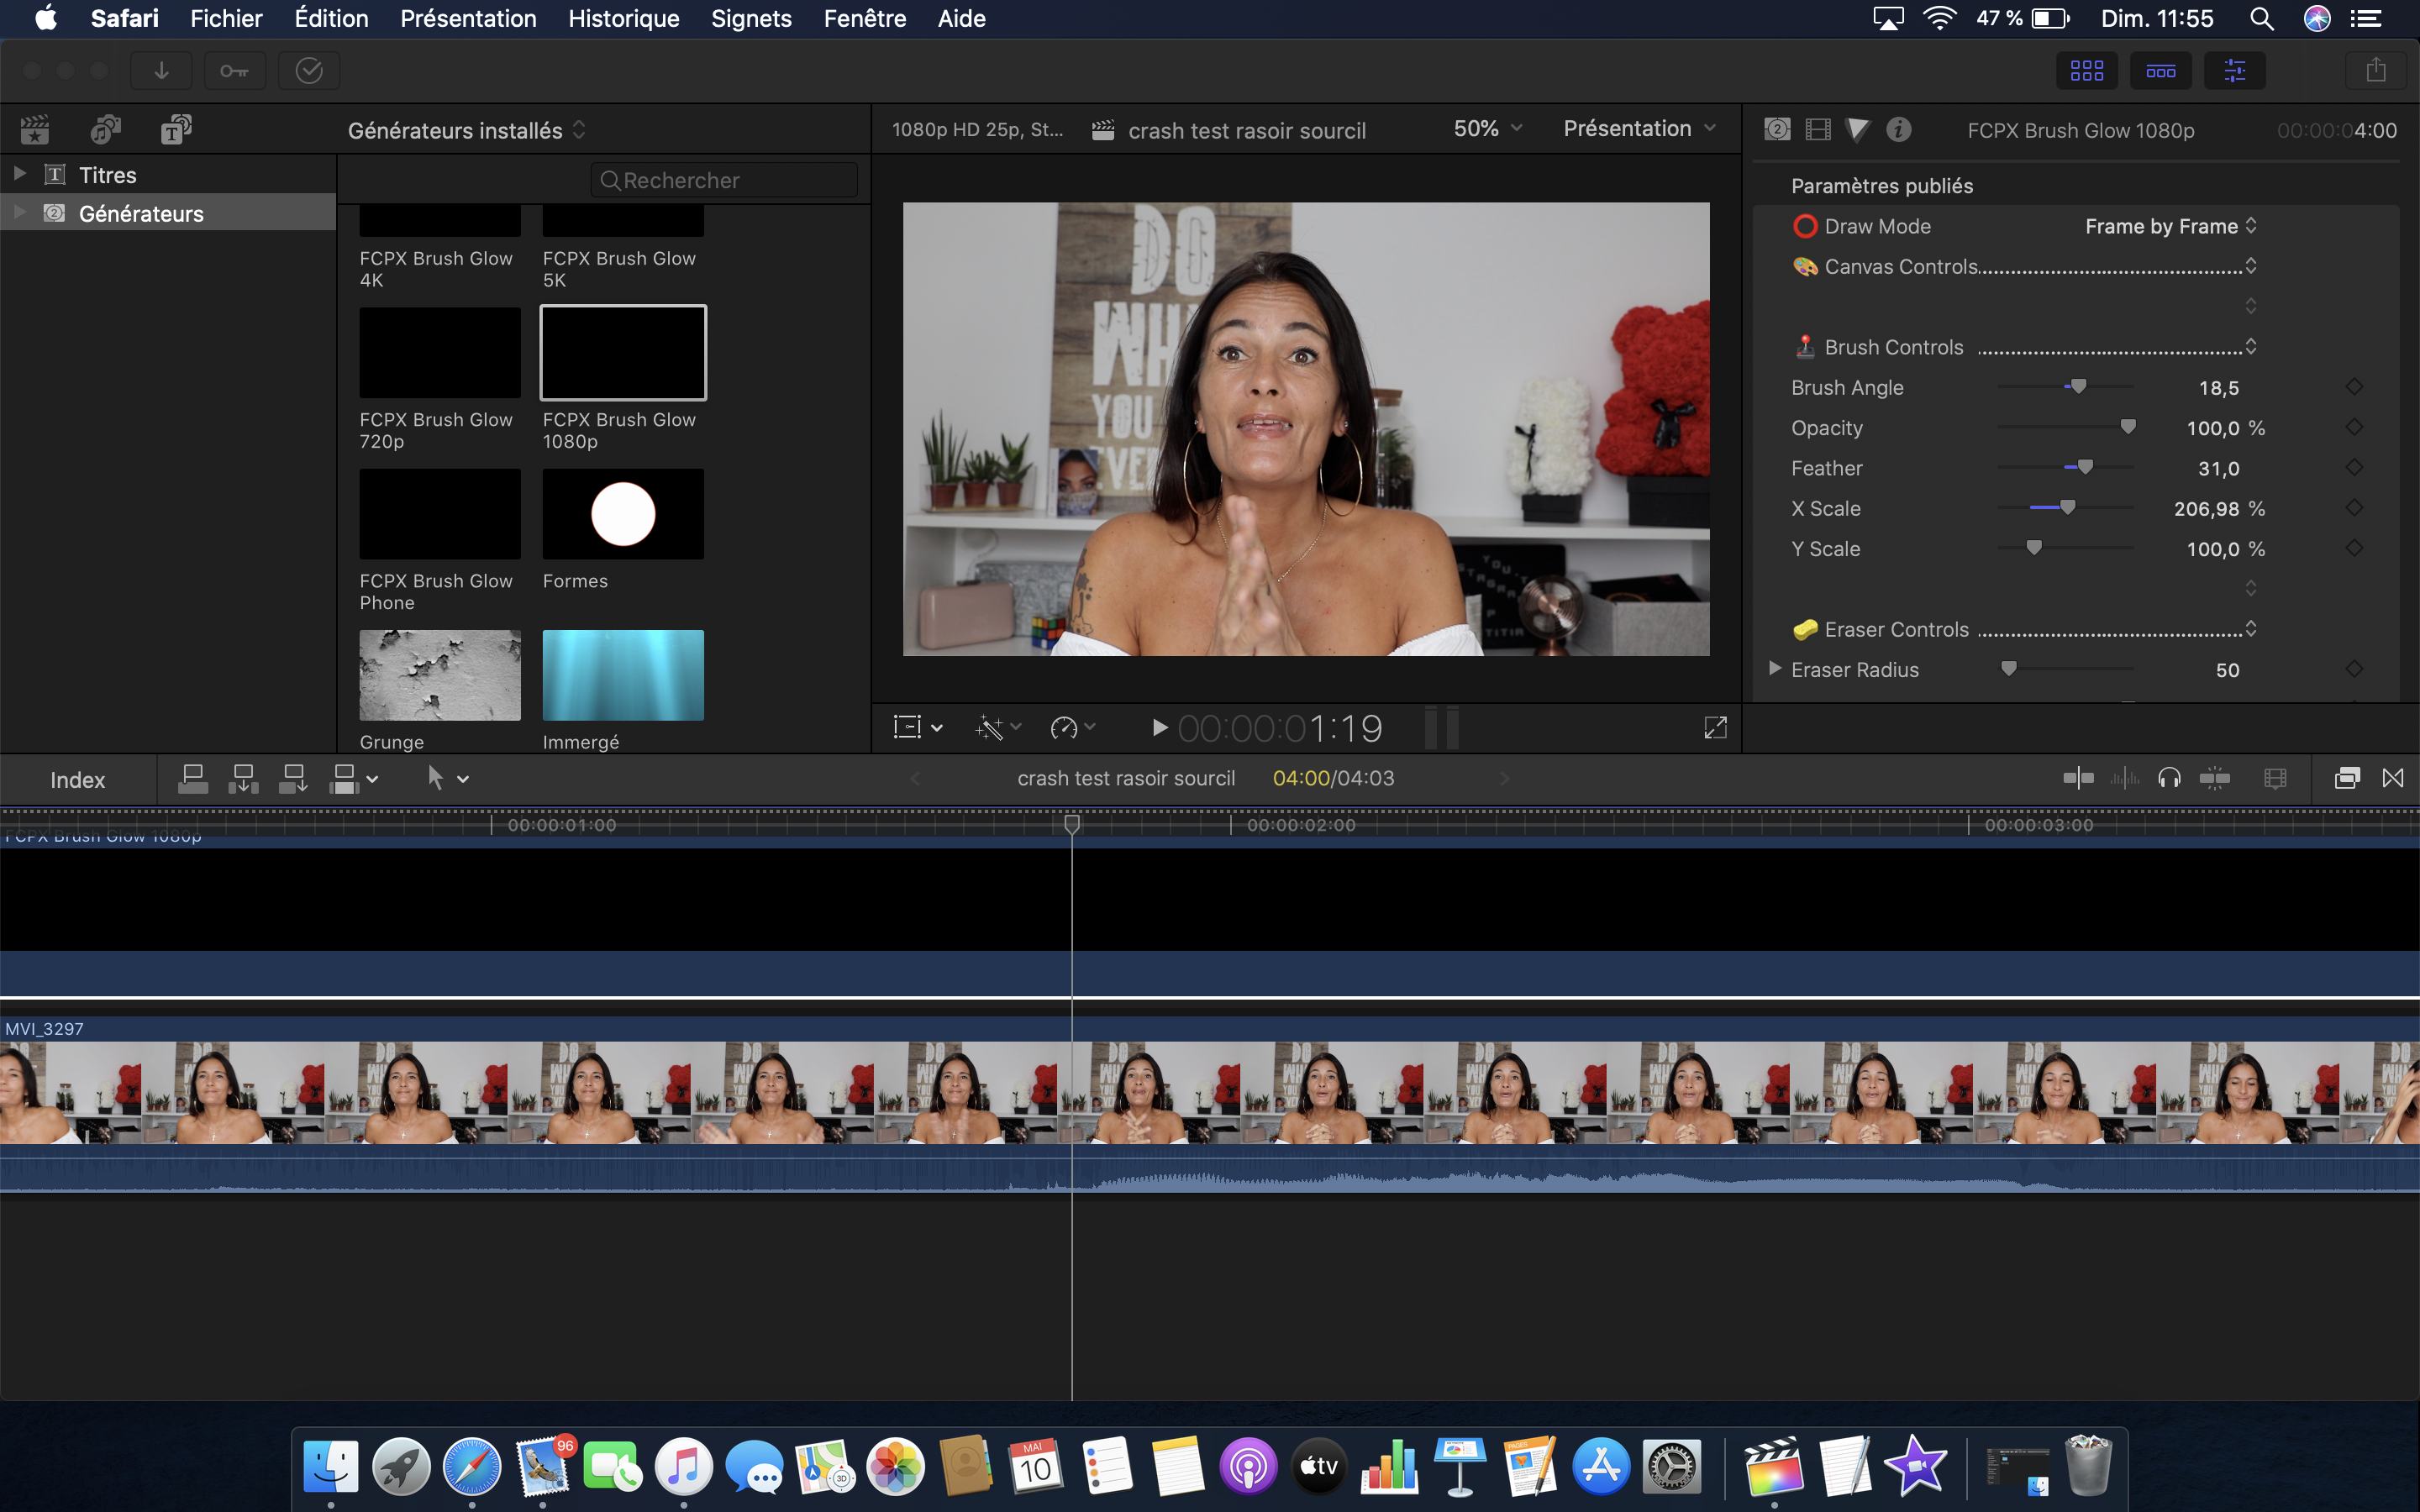Image resolution: width=2420 pixels, height=1512 pixels.
Task: Click the timeline Index button
Action: click(77, 780)
